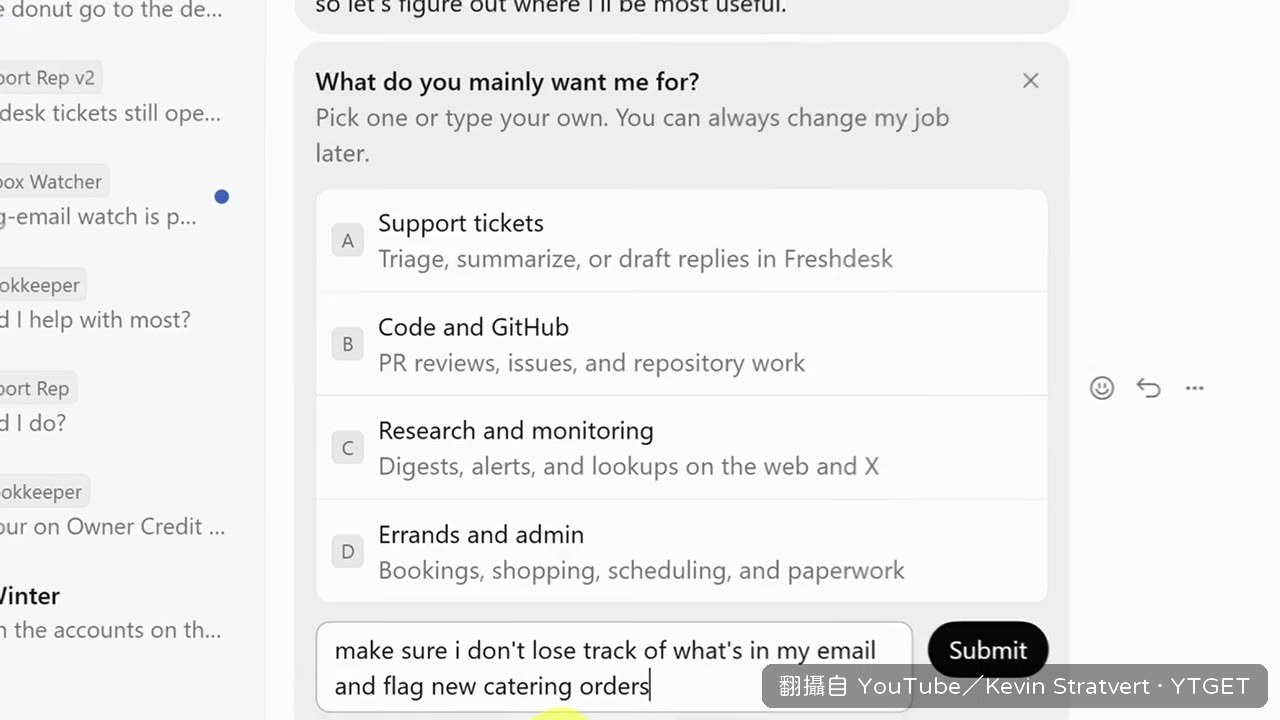1280x720 pixels.
Task: Choose the Code and GitHub option
Action: pos(682,344)
